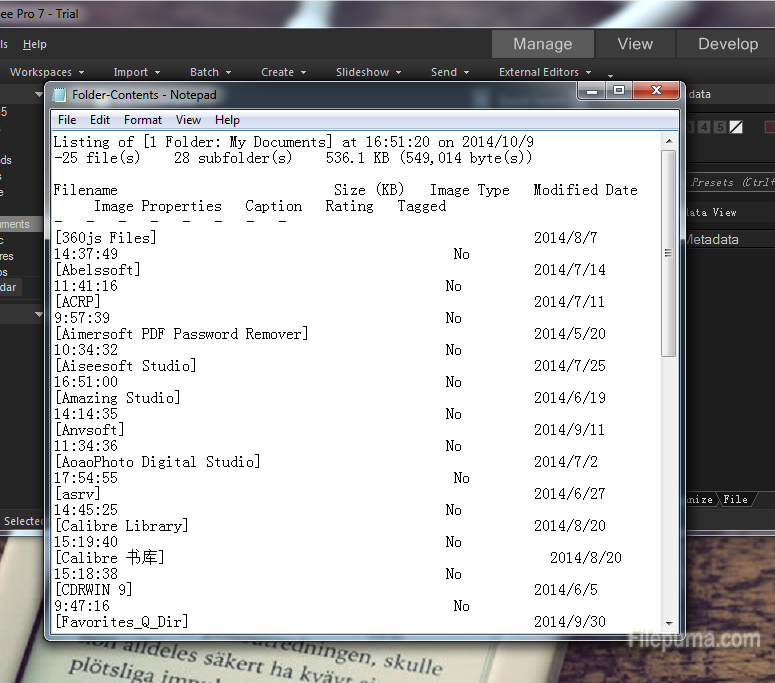775x683 pixels.
Task: Open Notepad's Format menu
Action: pos(143,120)
